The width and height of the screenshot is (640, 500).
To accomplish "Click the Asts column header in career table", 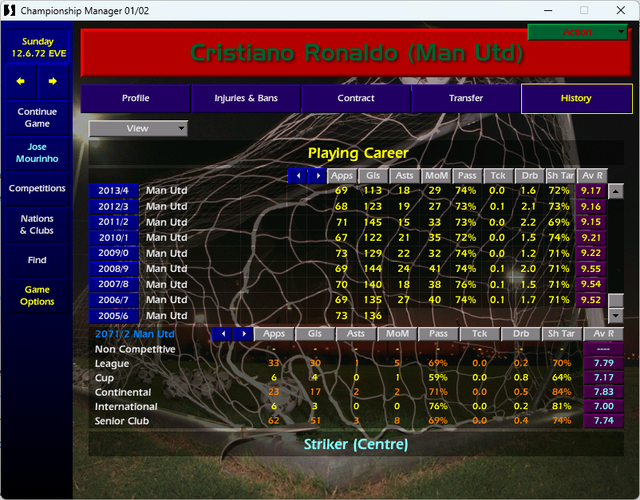I will pyautogui.click(x=404, y=176).
